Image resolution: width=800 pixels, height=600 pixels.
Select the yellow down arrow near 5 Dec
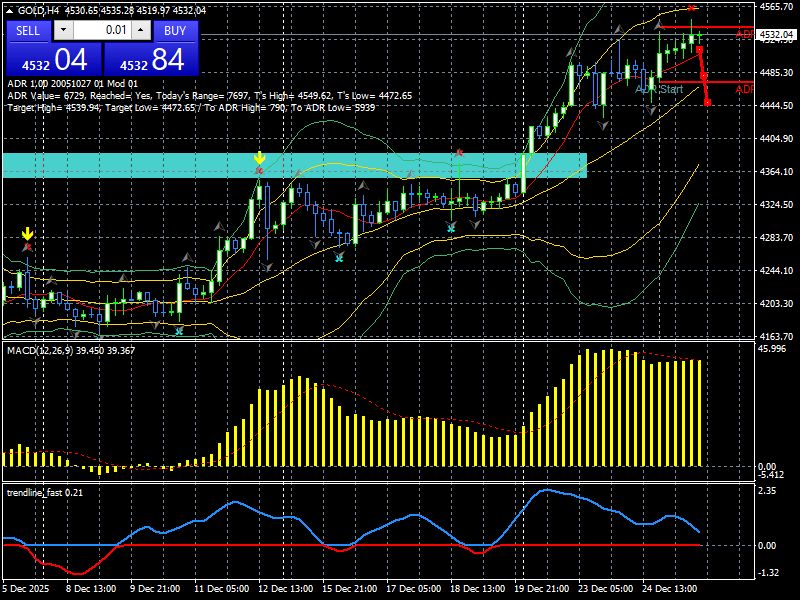pos(28,234)
